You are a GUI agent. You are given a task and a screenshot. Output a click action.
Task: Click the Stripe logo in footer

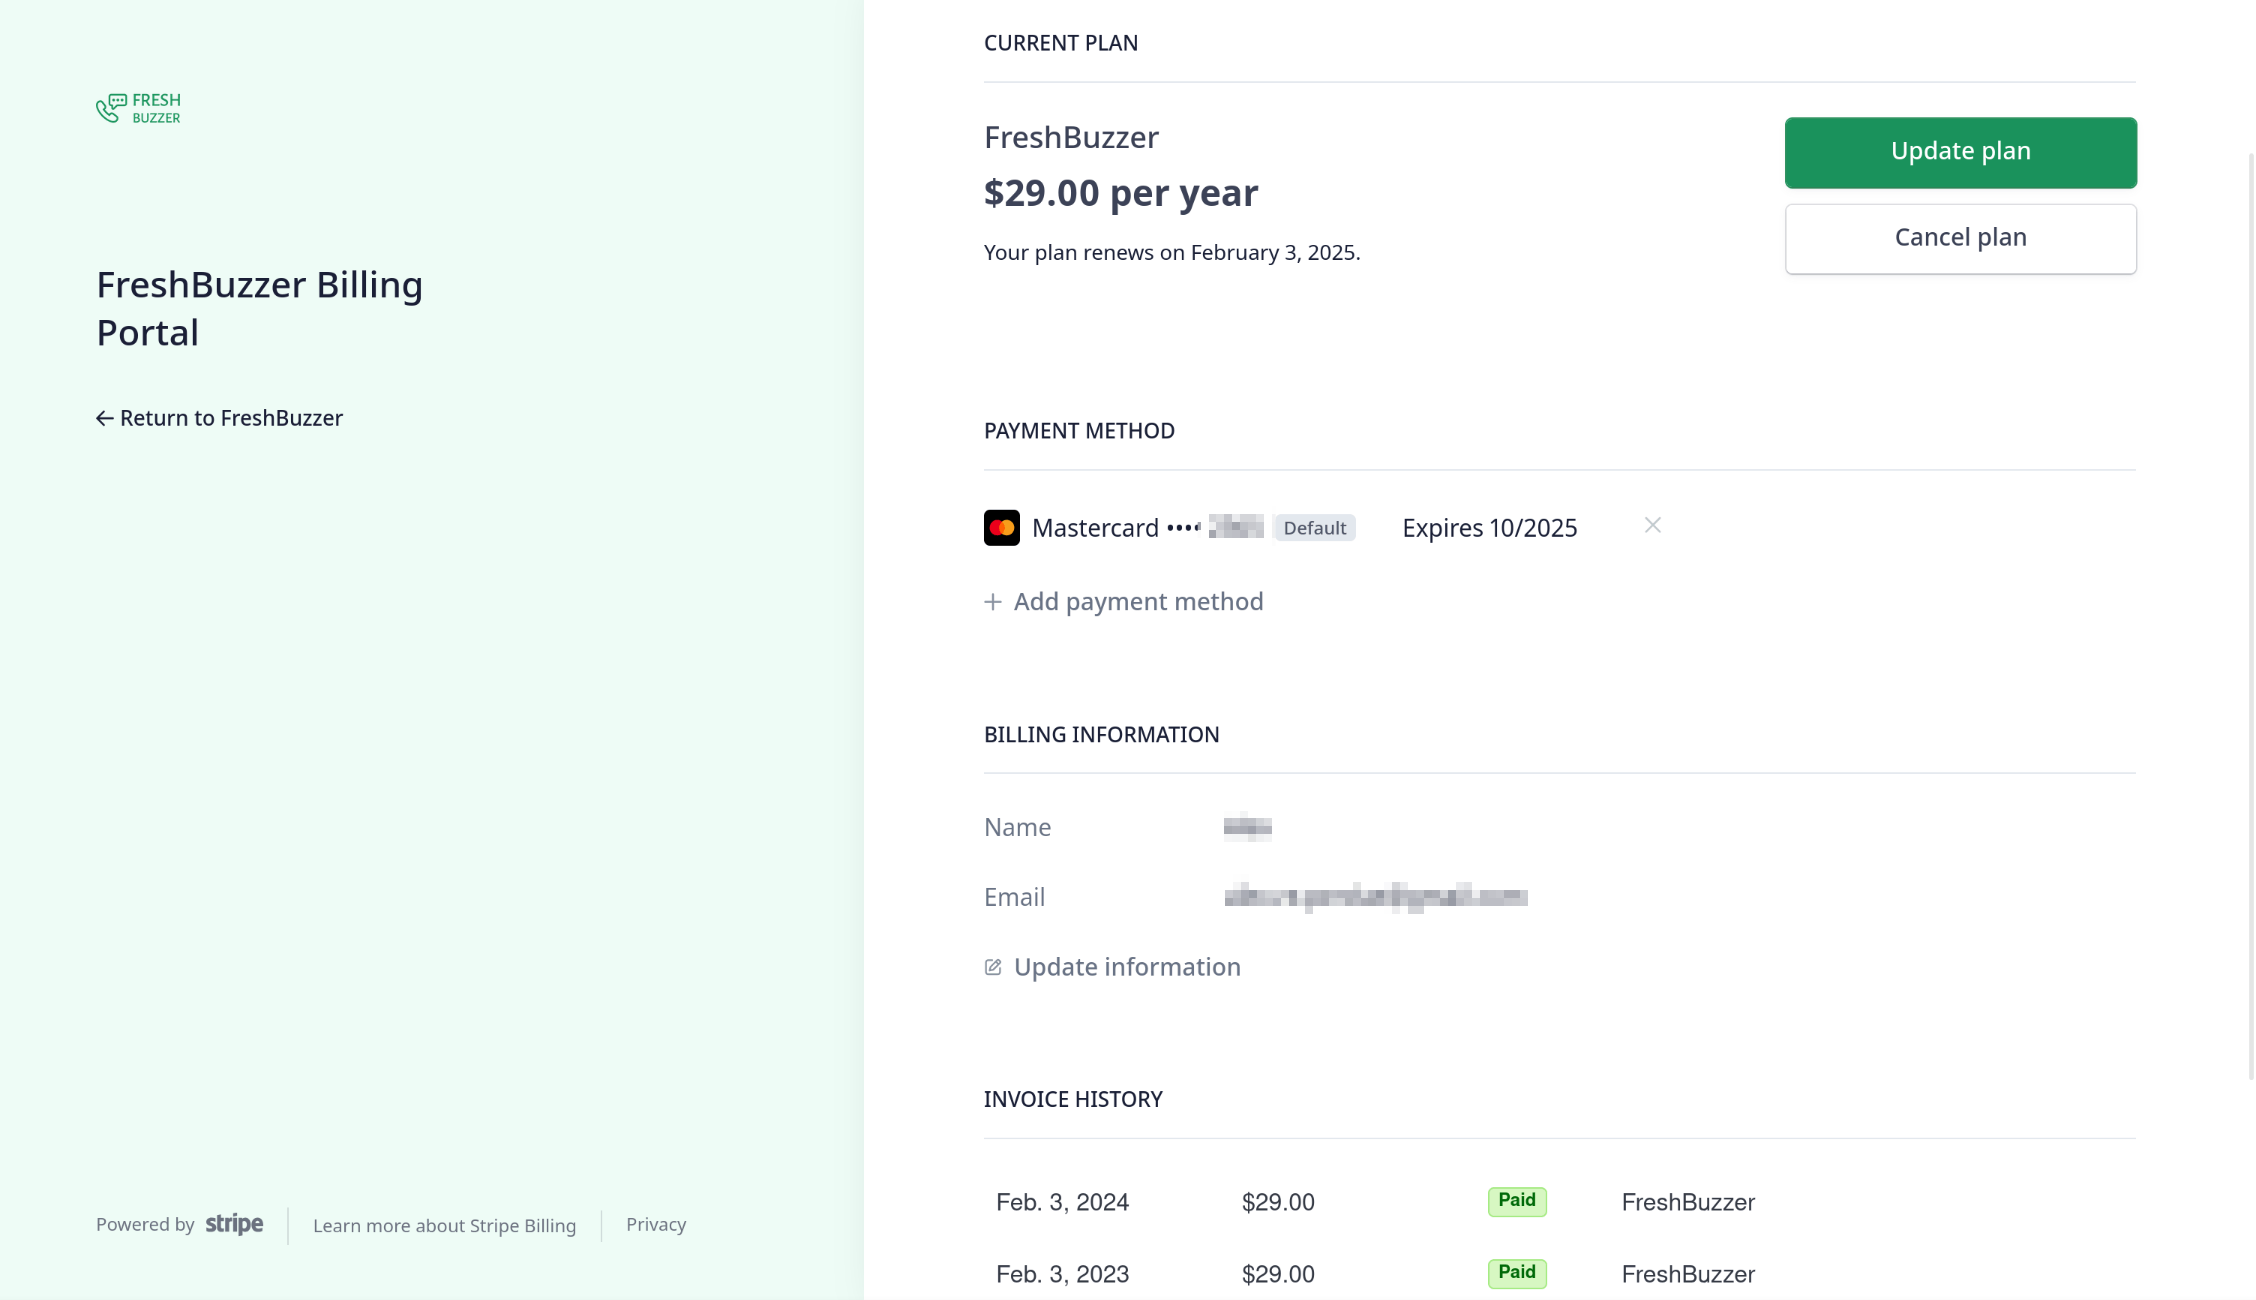(234, 1224)
